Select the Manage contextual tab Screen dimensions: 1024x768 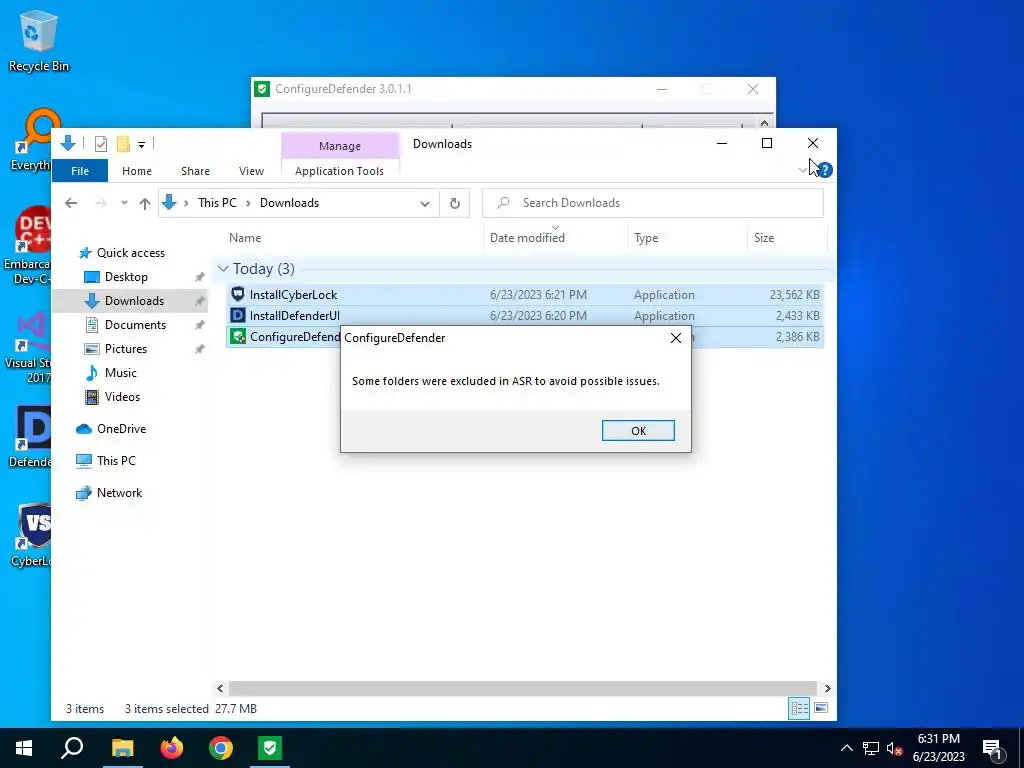pos(340,146)
